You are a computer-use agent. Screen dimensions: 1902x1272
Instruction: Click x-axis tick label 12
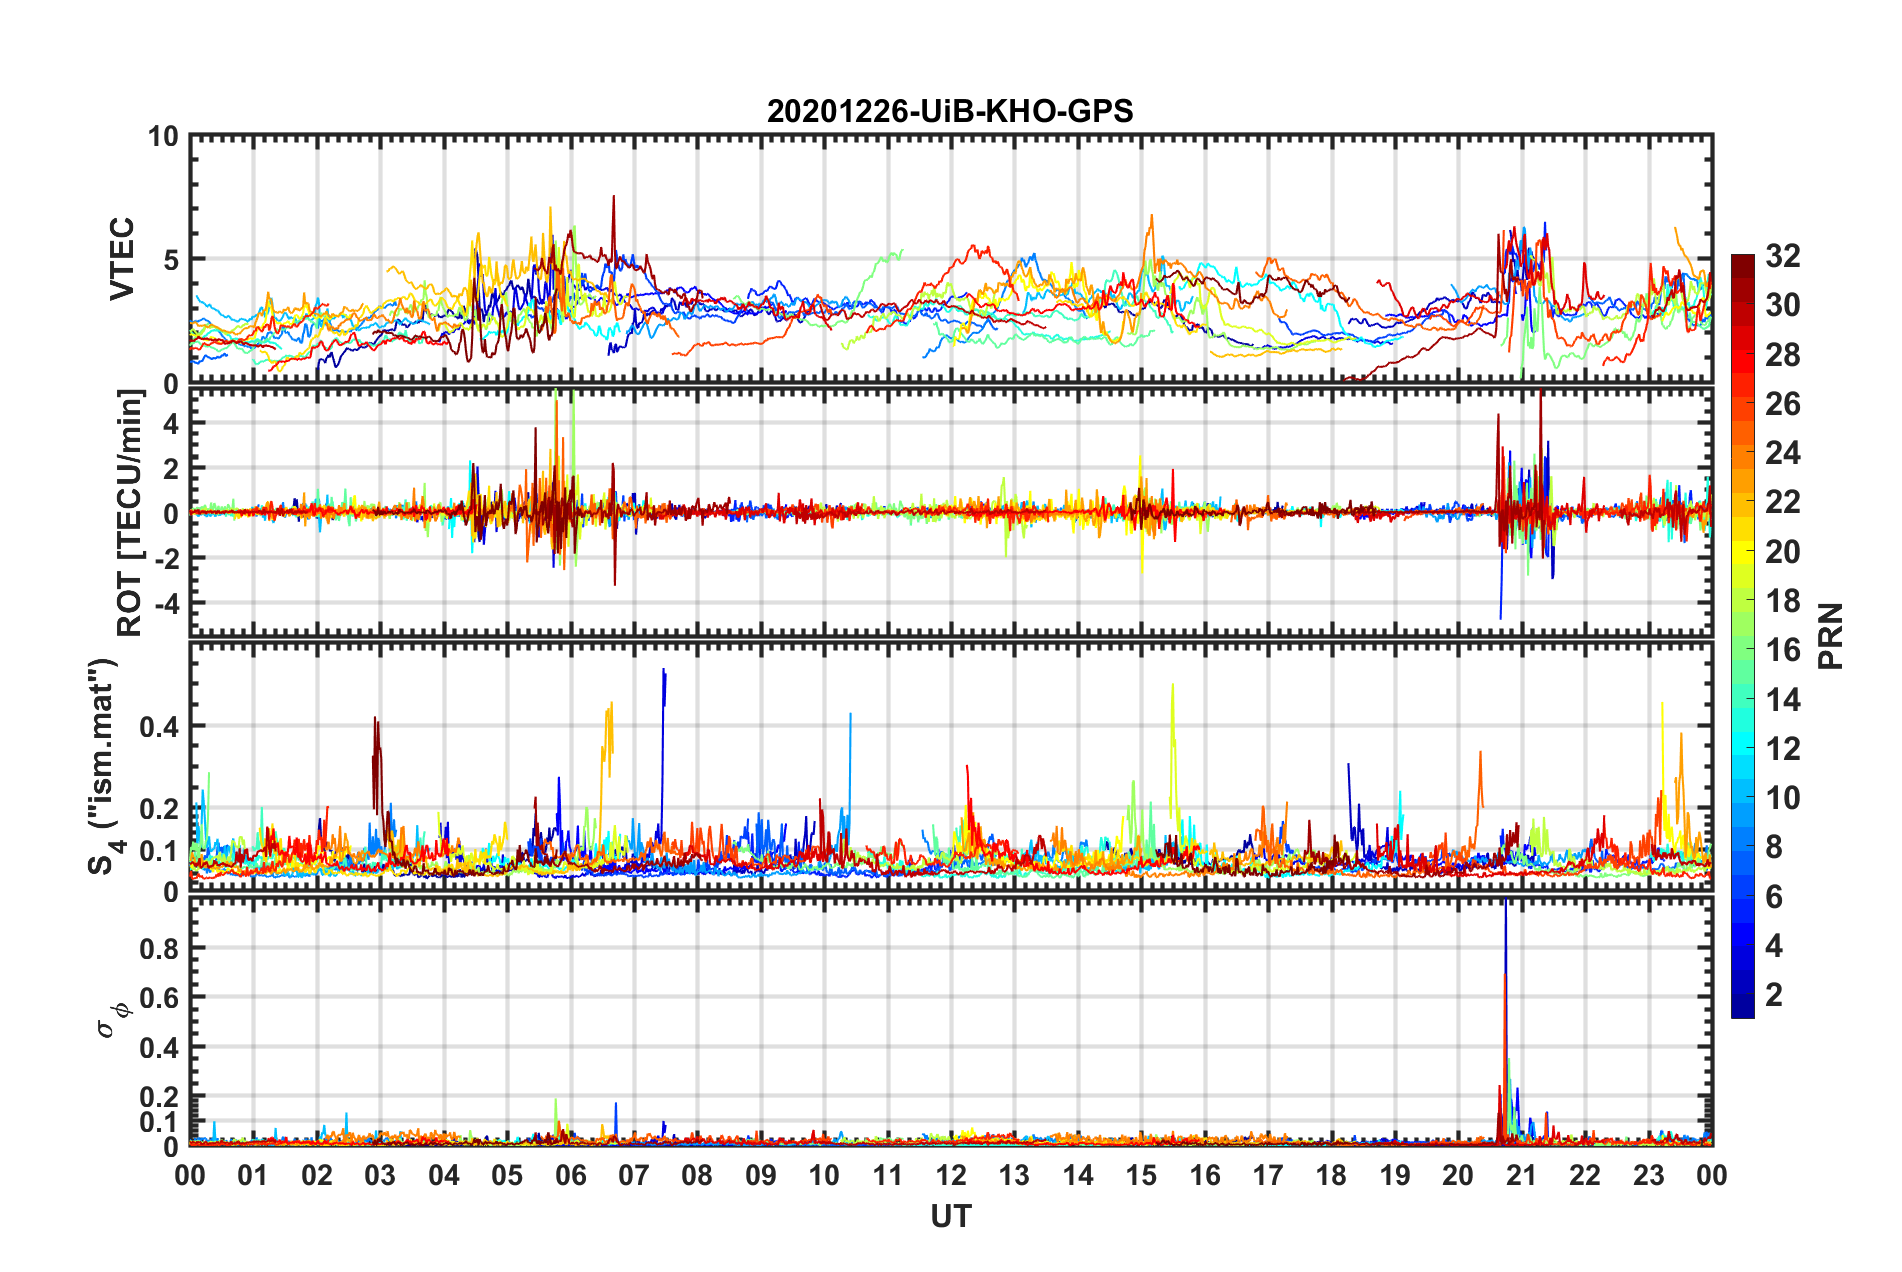tap(951, 1175)
